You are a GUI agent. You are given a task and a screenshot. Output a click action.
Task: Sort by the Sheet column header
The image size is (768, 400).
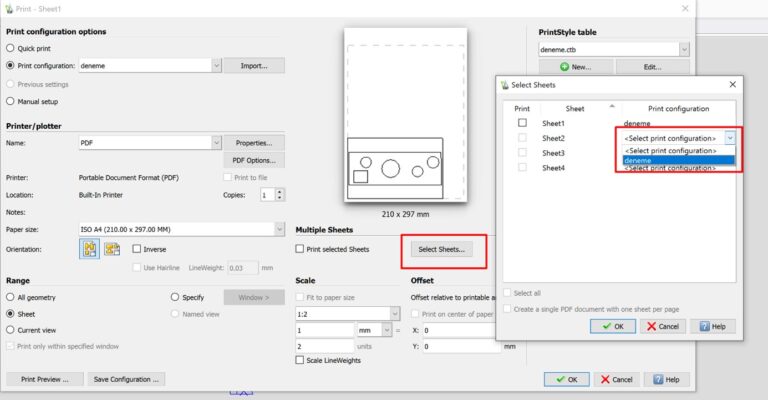click(x=575, y=108)
